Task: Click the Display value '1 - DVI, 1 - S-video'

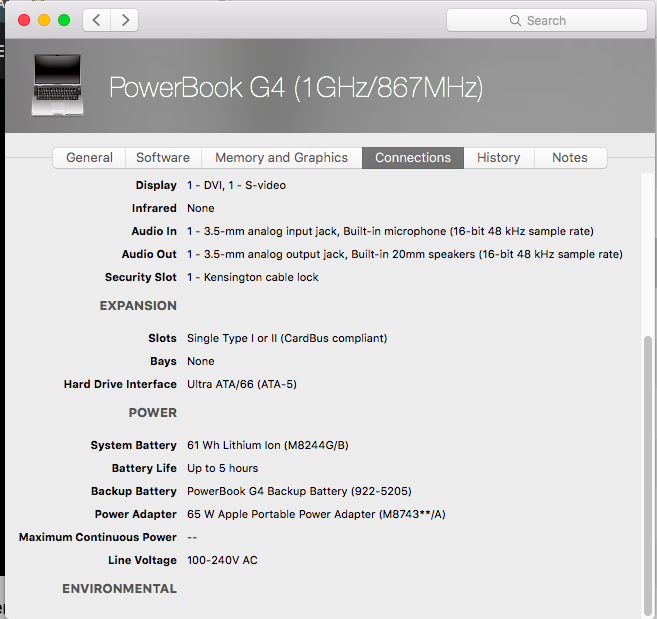Action: tap(236, 185)
